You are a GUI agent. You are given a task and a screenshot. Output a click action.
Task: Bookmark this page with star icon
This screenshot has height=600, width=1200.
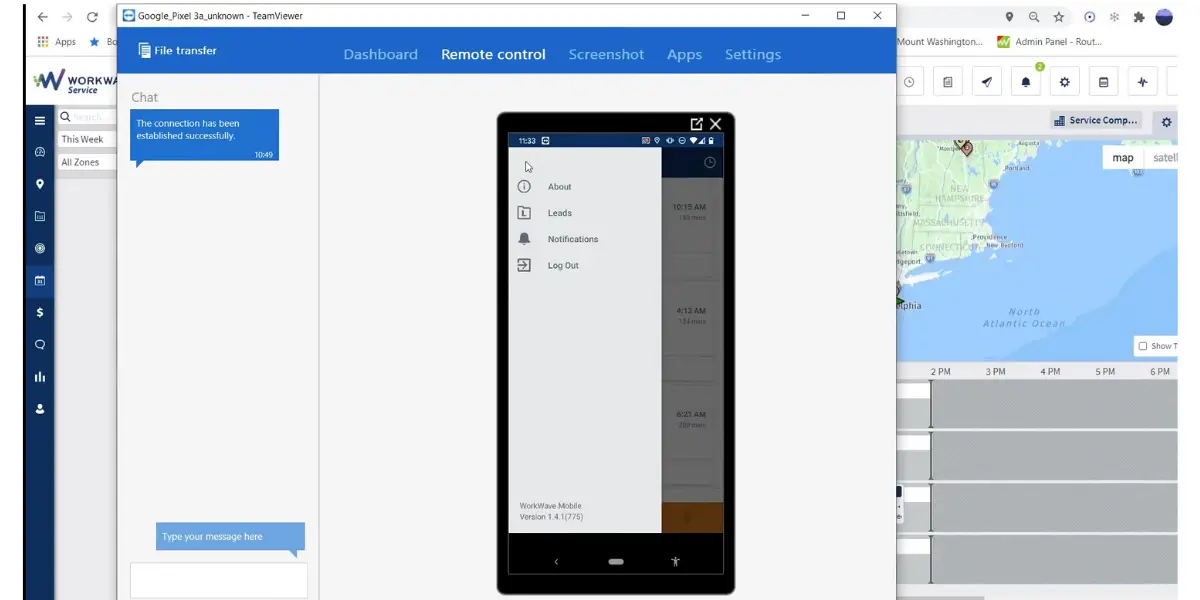click(1059, 17)
